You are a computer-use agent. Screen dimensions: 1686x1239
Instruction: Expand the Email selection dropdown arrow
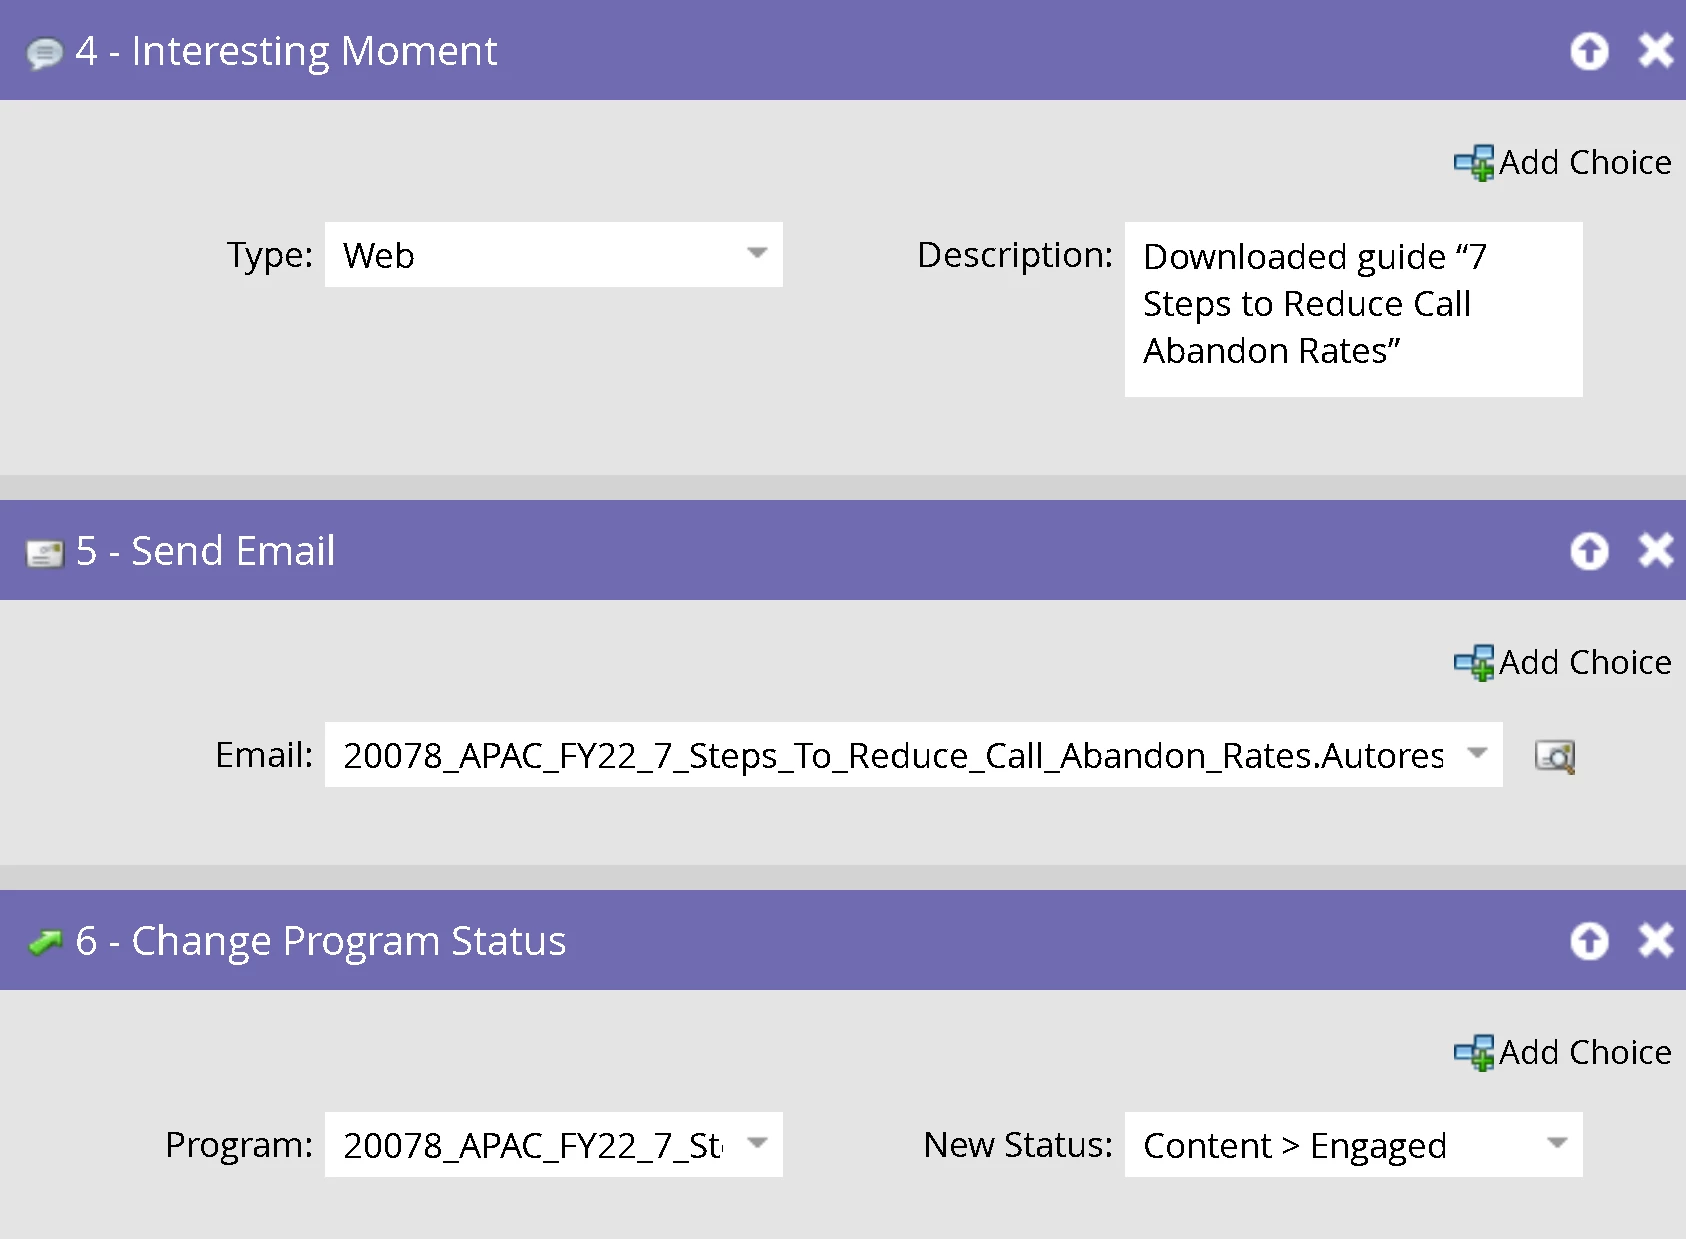(x=1477, y=754)
